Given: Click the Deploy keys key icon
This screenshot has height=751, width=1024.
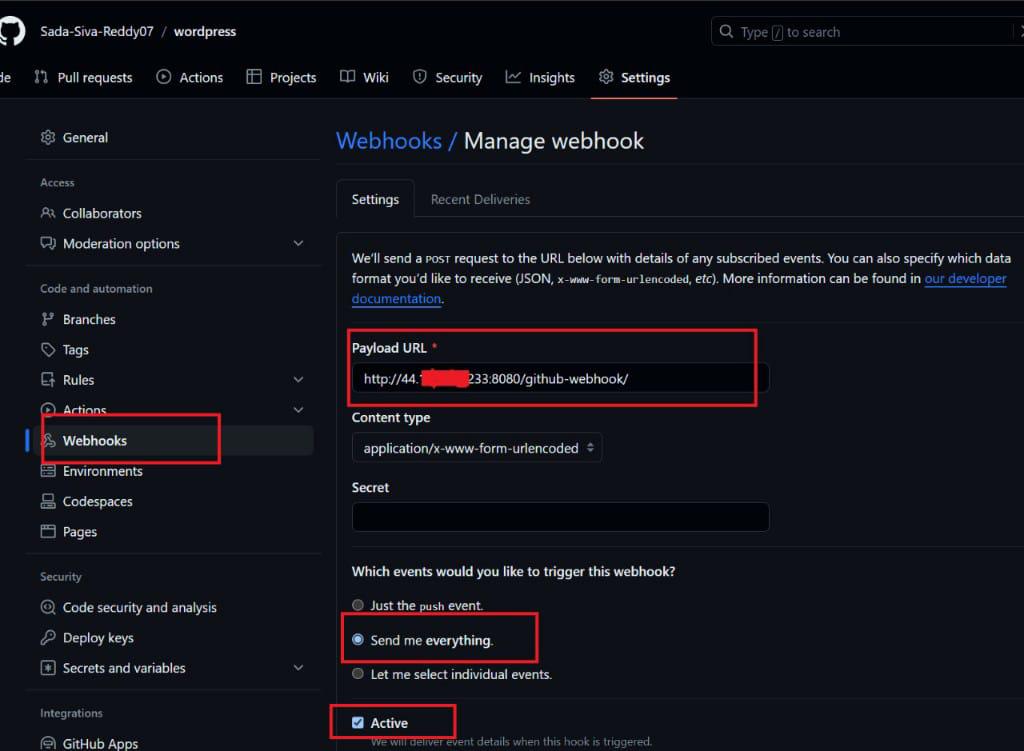Looking at the screenshot, I should [48, 637].
